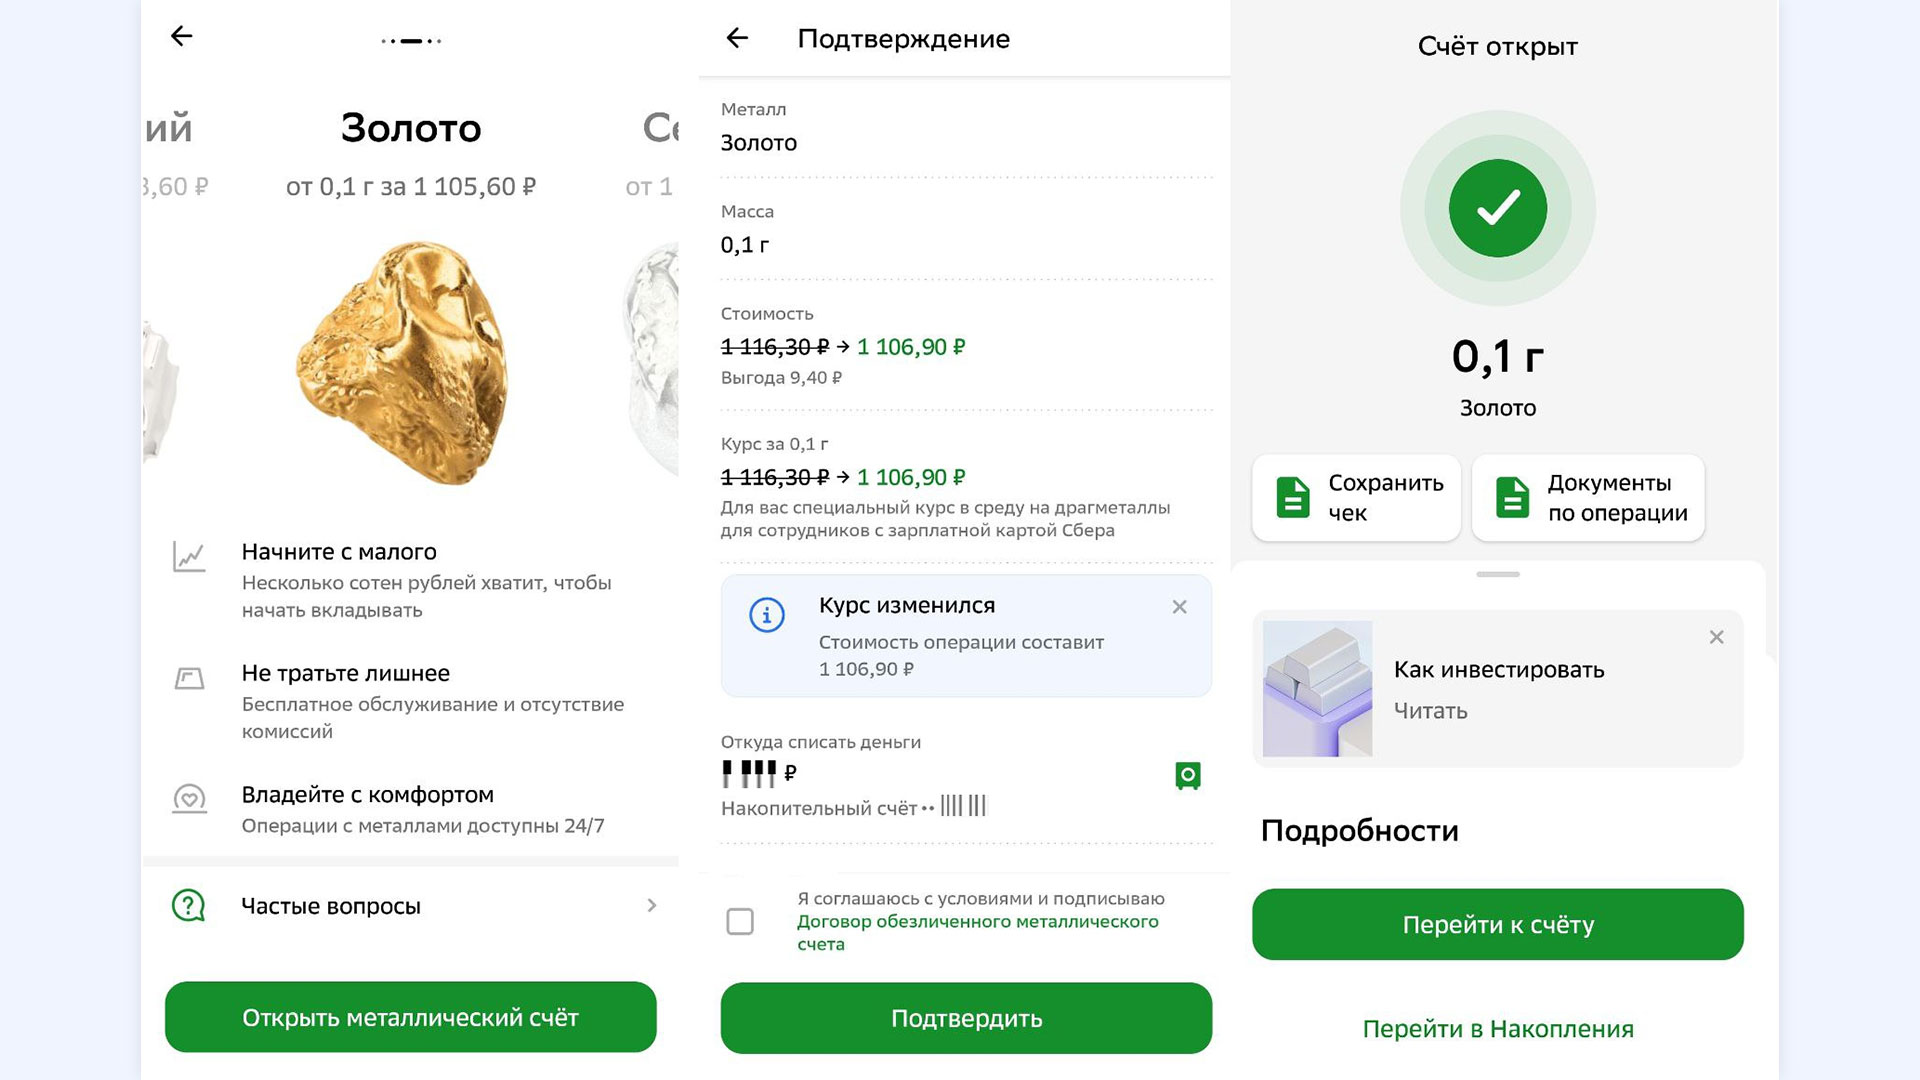Tap the bottom sheet drag handle

click(x=1498, y=575)
